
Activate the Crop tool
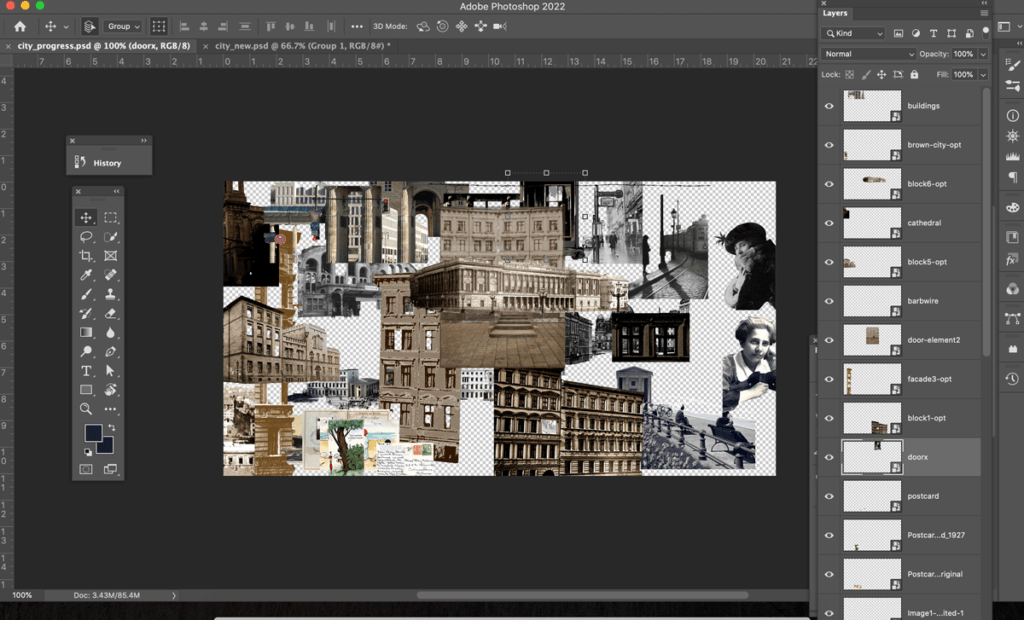86,256
